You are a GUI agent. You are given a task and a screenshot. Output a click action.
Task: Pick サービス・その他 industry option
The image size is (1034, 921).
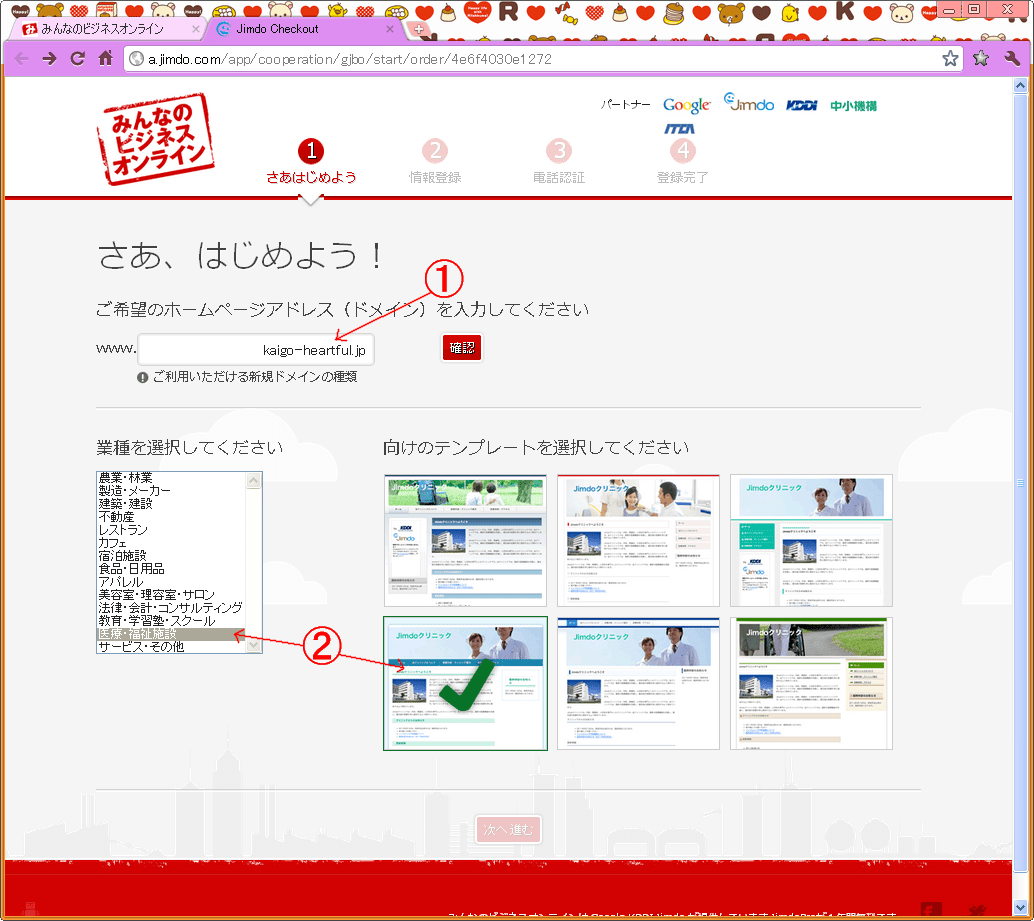click(141, 647)
